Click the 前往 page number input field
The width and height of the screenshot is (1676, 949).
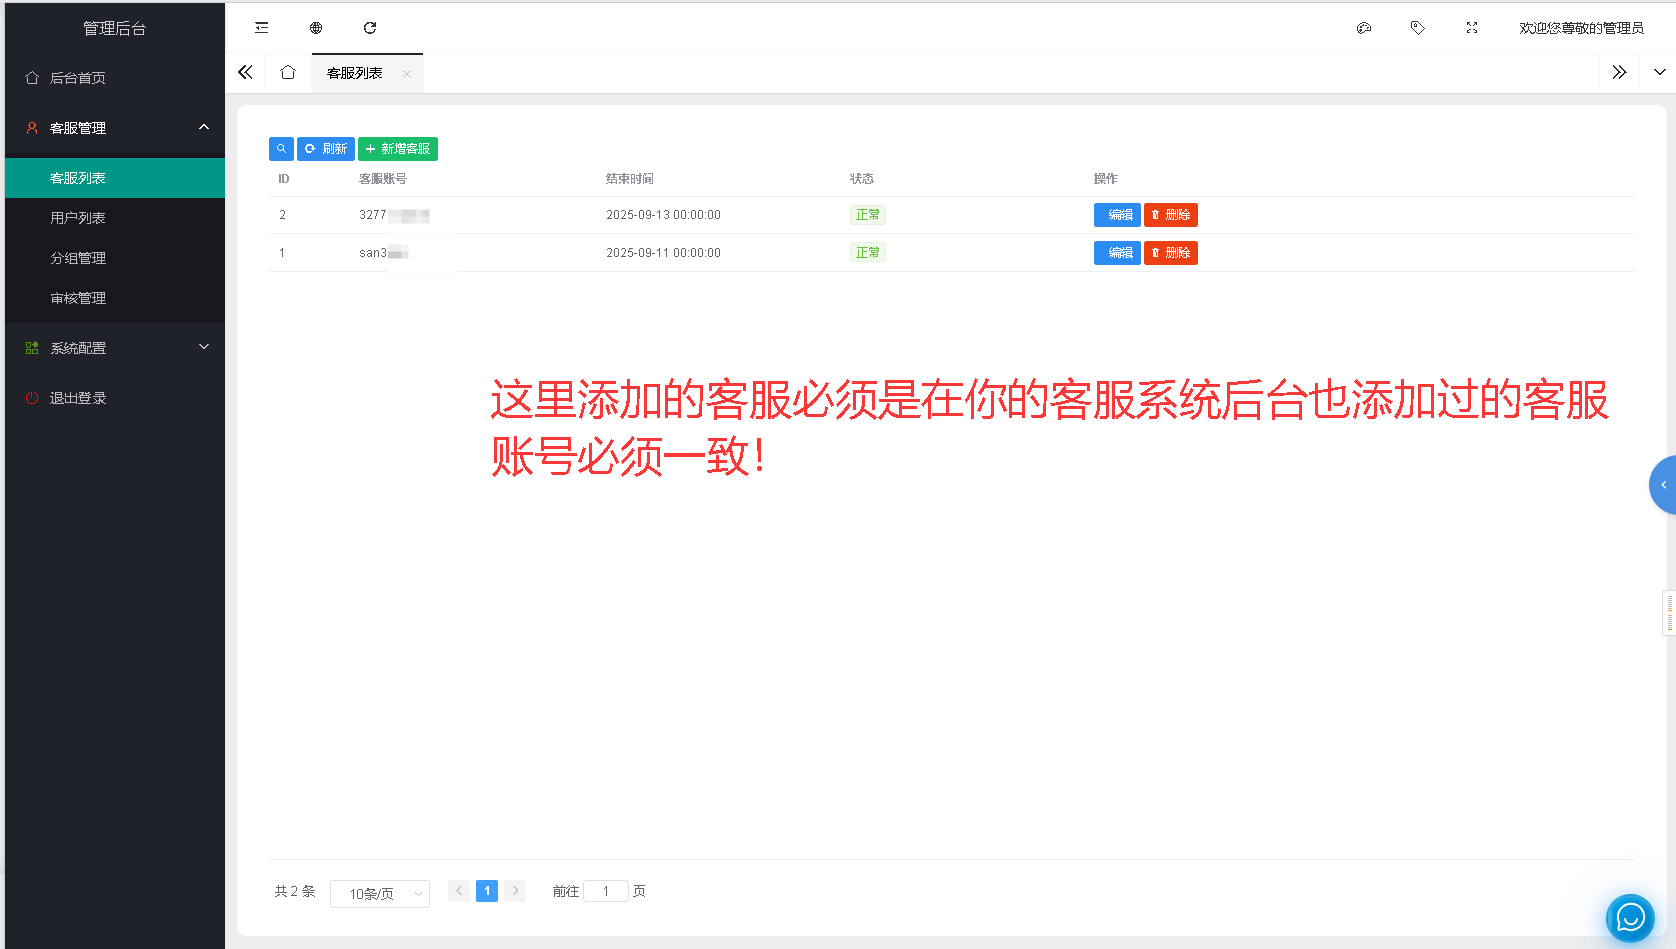click(606, 890)
